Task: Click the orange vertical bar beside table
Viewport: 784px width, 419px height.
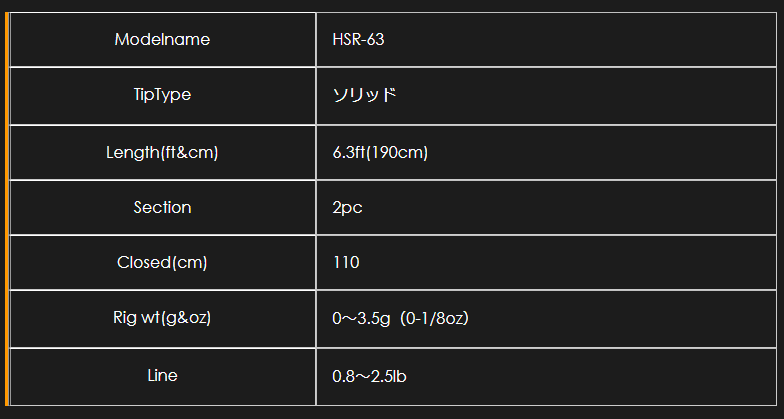Action: pos(7,208)
